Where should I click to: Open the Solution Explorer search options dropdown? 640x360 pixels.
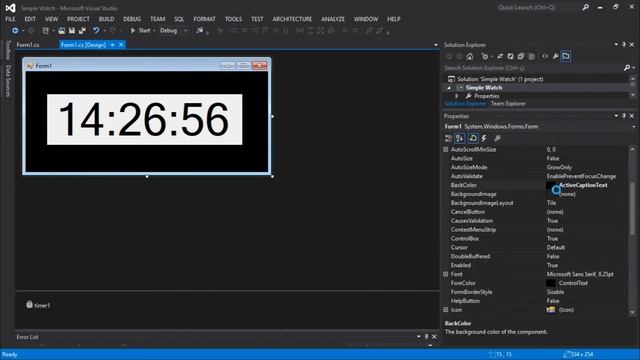click(633, 68)
